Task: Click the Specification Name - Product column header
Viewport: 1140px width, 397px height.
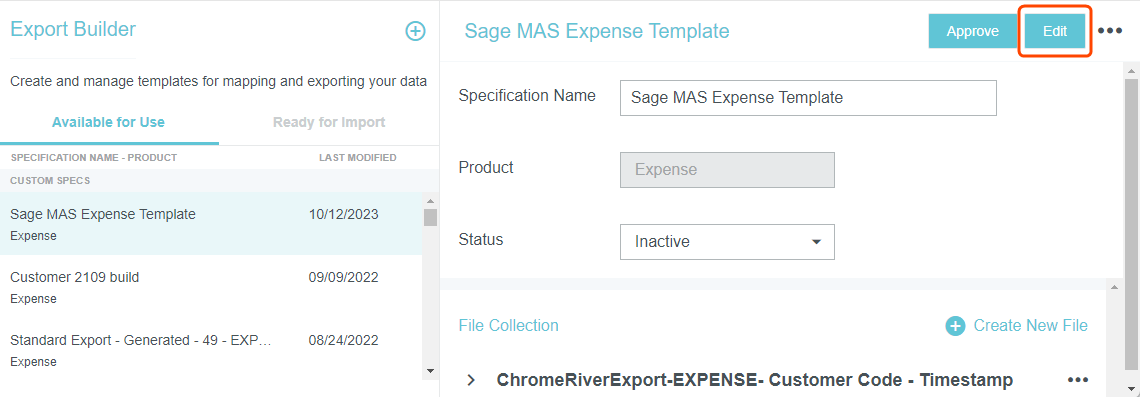Action: click(94, 158)
